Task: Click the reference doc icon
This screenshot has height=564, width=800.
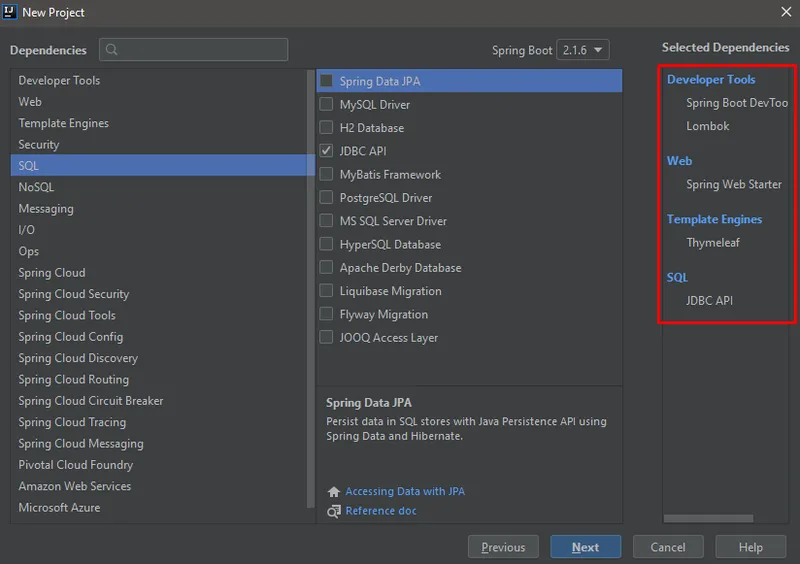Action: (x=334, y=511)
